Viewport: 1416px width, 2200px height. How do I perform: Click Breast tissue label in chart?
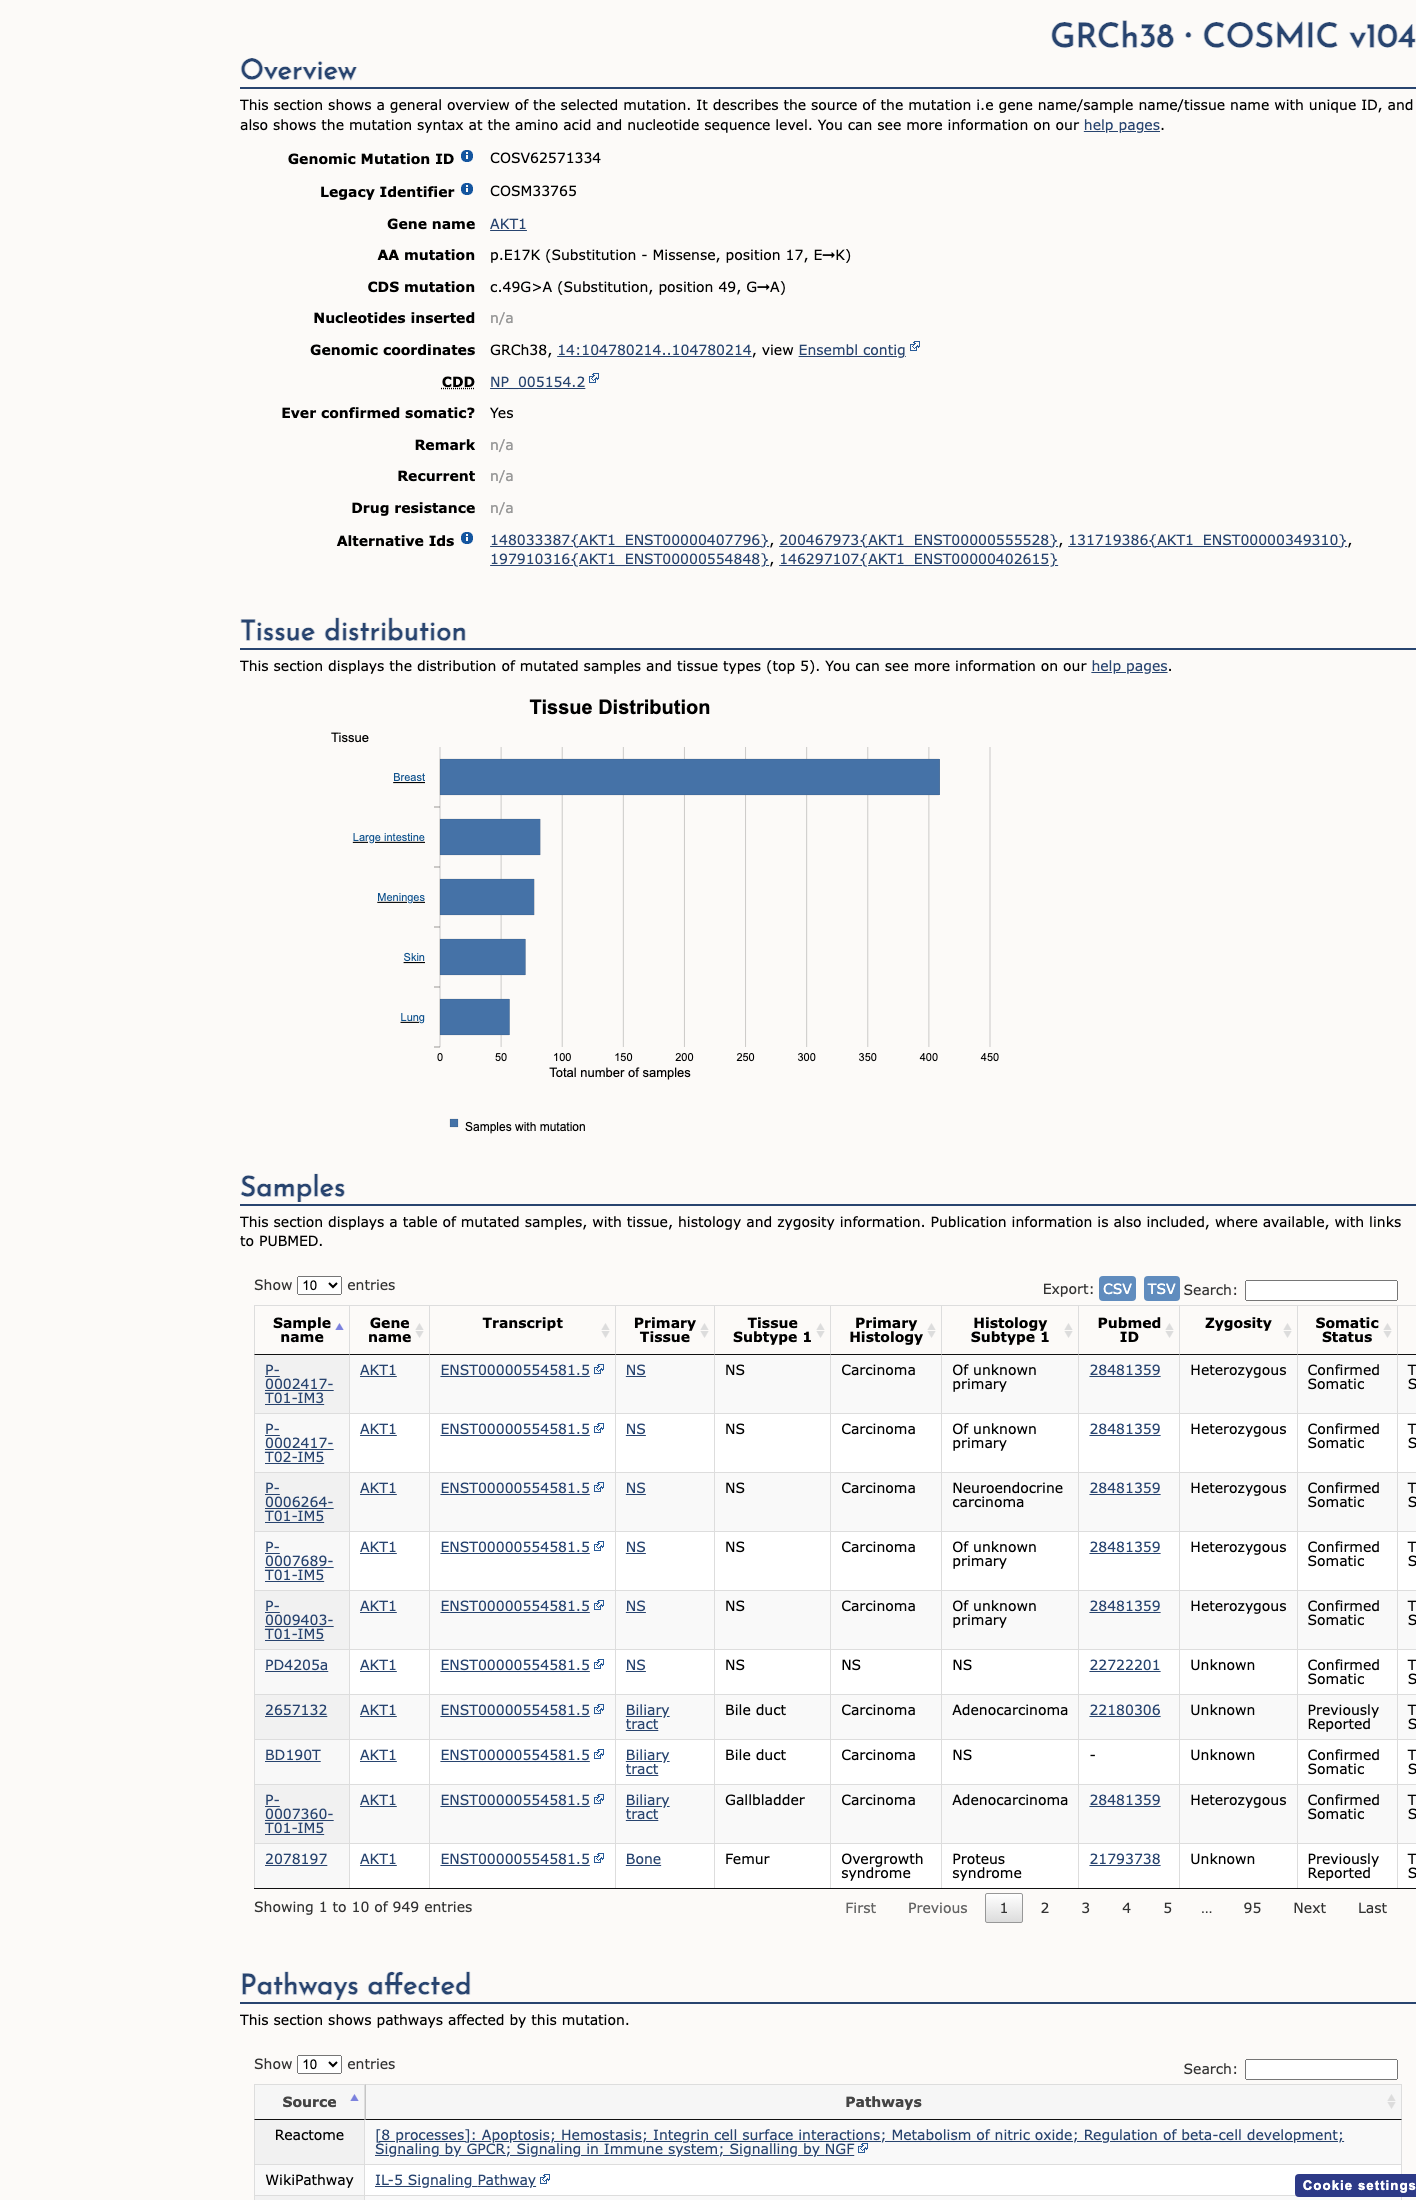pos(409,777)
